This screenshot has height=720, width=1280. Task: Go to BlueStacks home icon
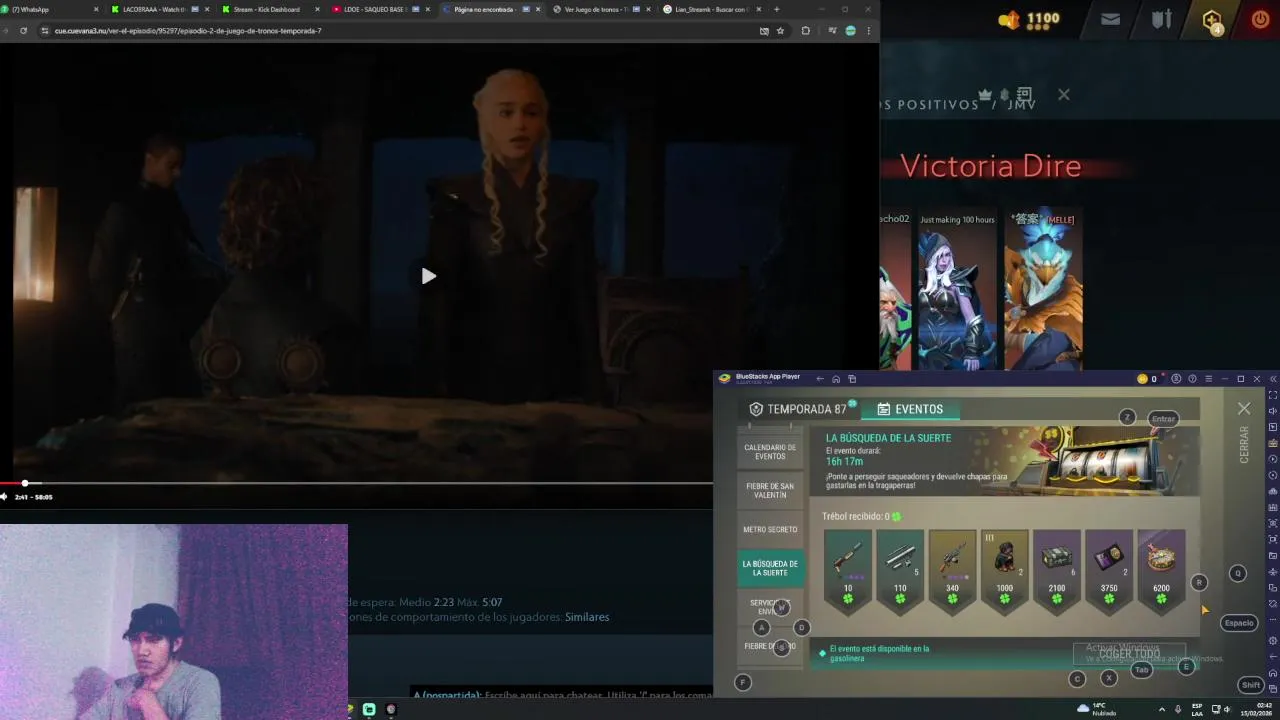click(836, 379)
